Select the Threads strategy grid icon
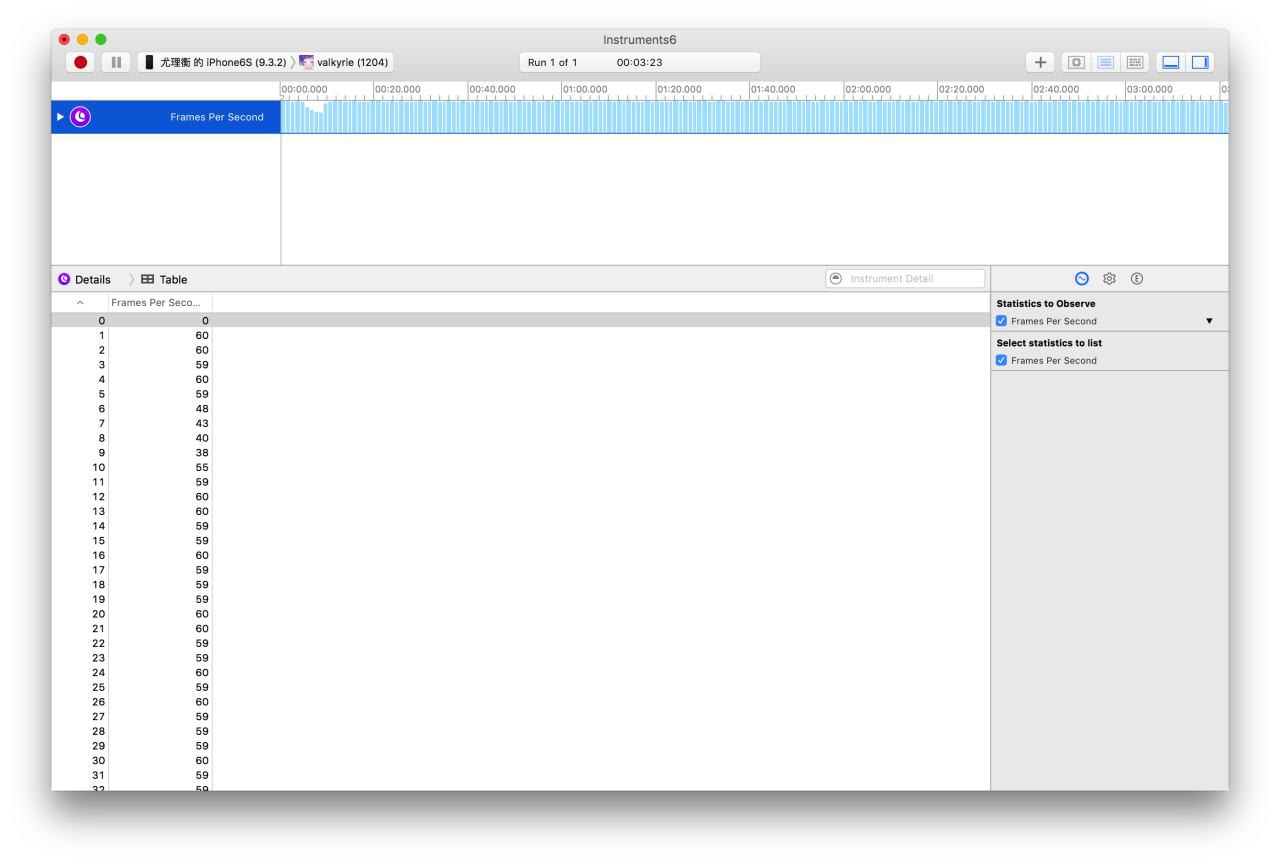Viewport: 1280px width, 864px height. coord(1134,62)
